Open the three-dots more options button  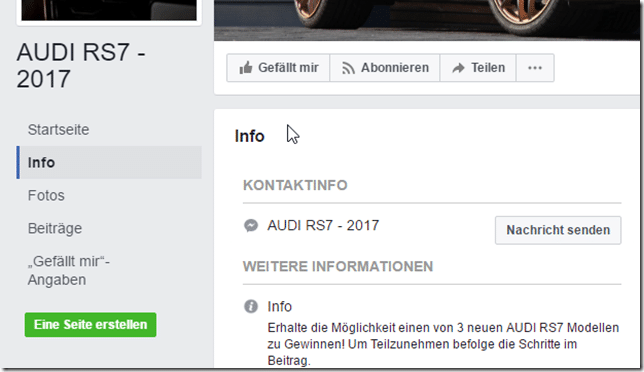coord(535,68)
